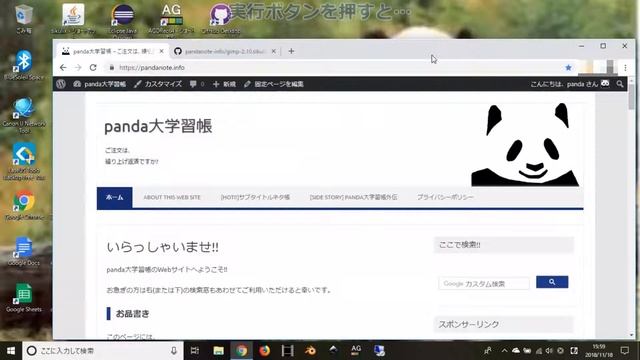640x360 pixels.
Task: Show hidden system tray icons
Action: pos(504,351)
